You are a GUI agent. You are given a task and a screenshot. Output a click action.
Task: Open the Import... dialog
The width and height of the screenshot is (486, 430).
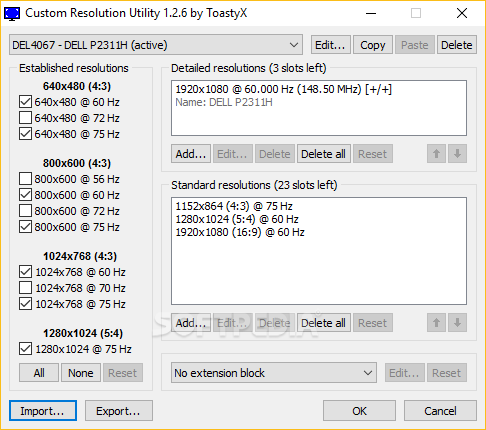click(x=43, y=411)
